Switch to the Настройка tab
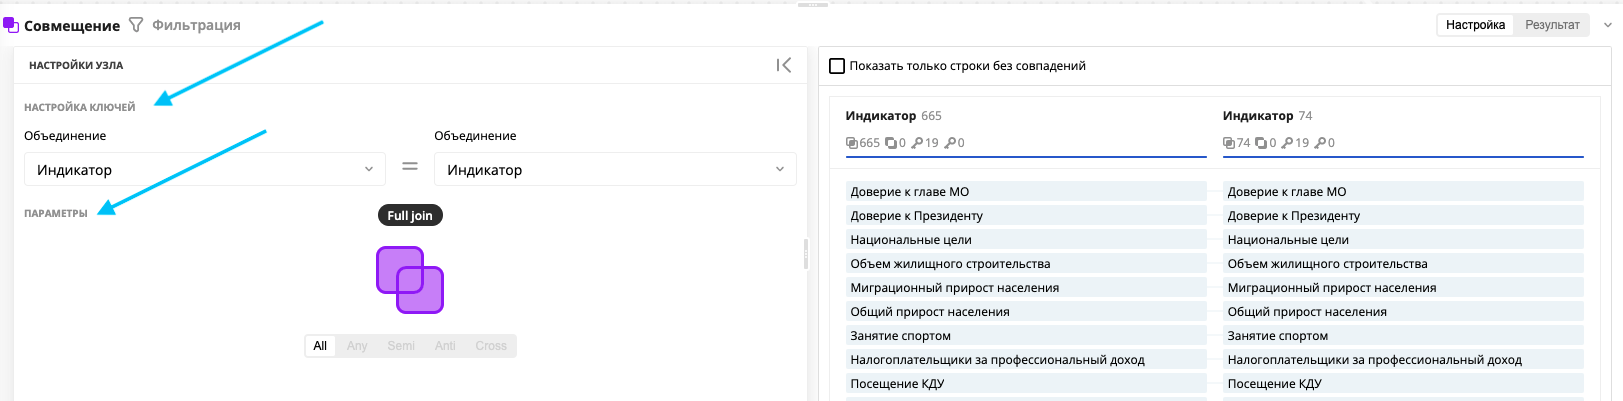 [1475, 25]
